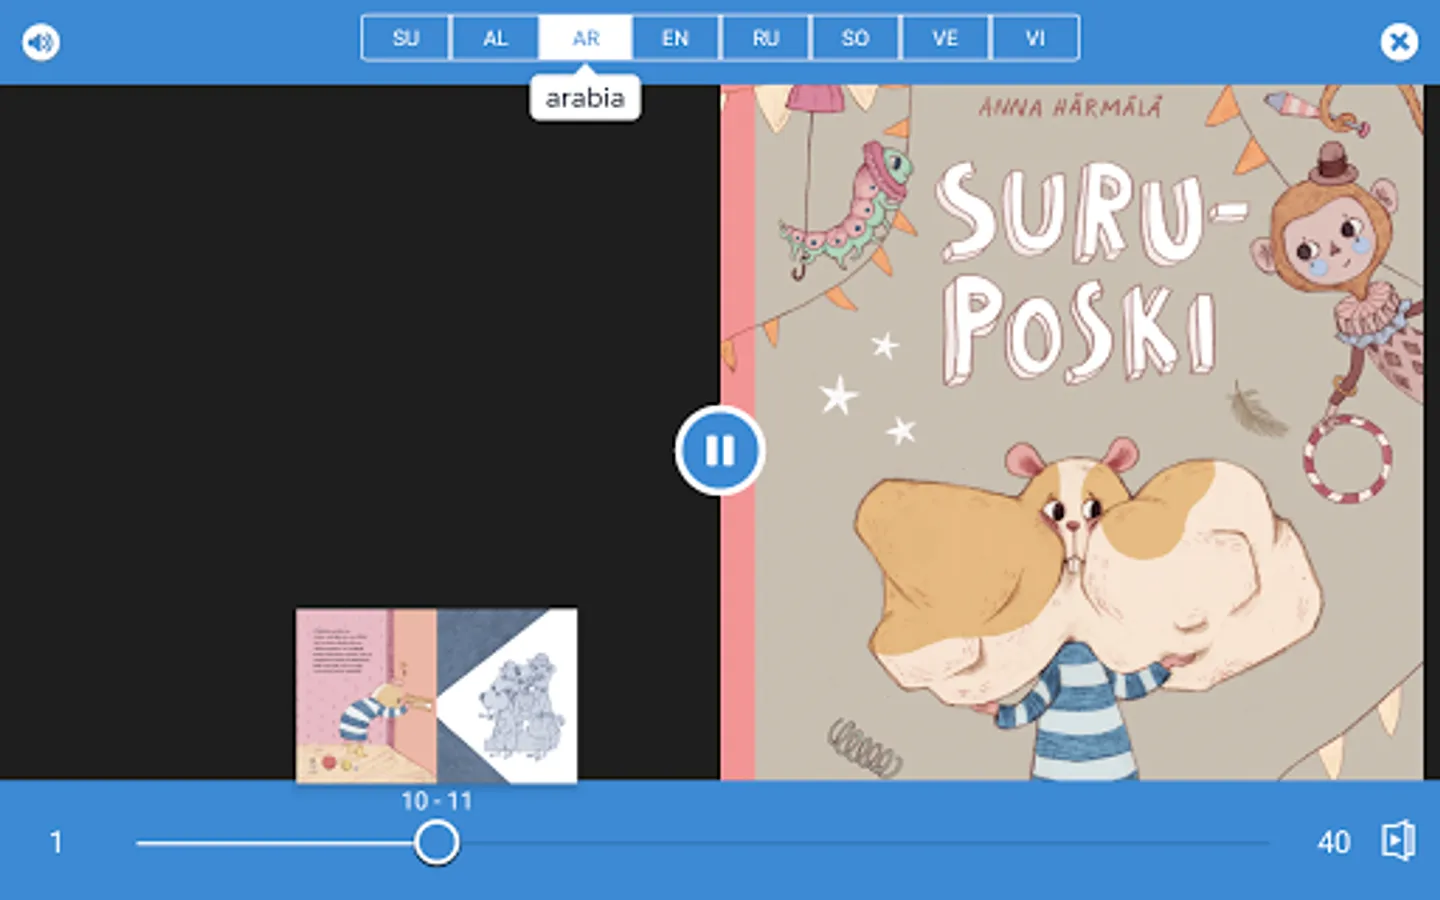The width and height of the screenshot is (1440, 900).
Task: Click the Suruposki book cover
Action: [x=1072, y=432]
